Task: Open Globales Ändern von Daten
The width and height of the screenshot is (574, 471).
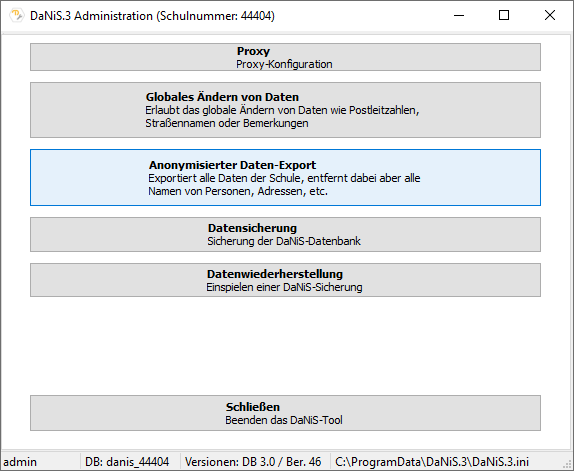Action: point(285,110)
